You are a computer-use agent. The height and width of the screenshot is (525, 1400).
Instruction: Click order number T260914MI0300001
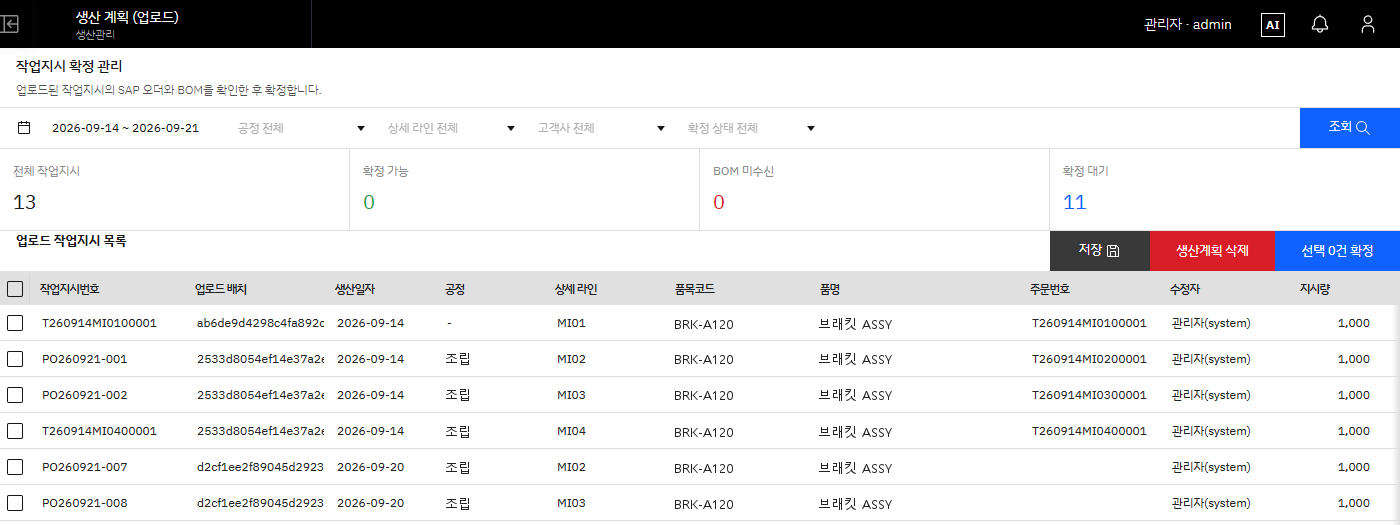[1089, 395]
